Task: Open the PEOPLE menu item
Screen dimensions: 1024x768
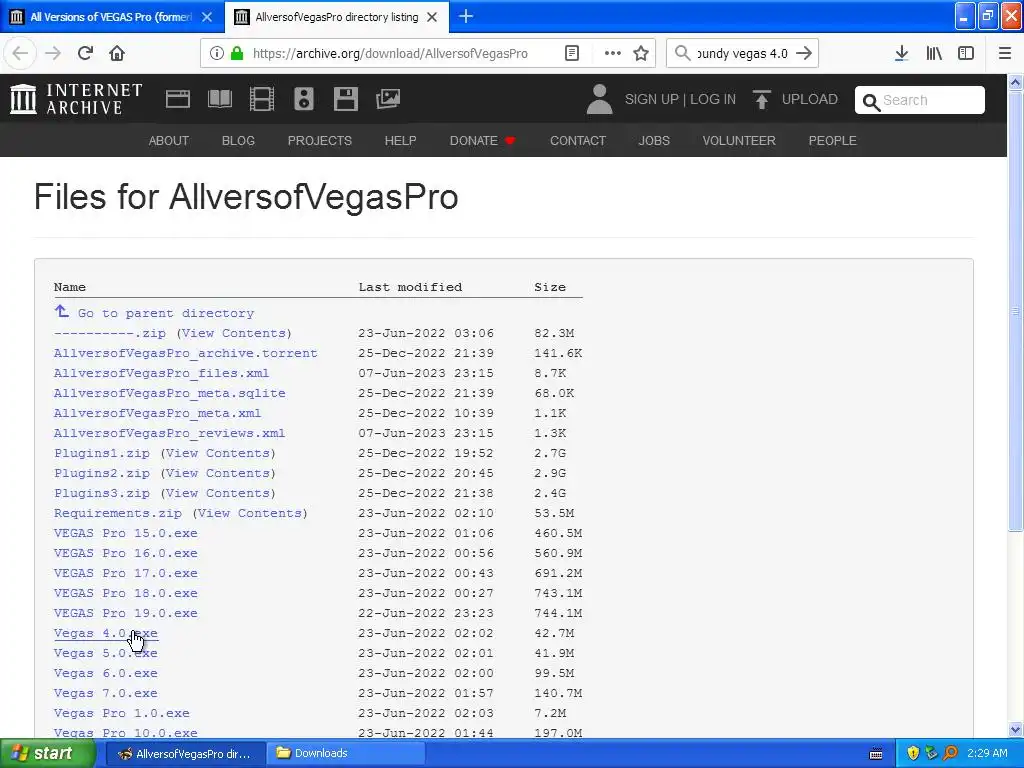Action: pyautogui.click(x=833, y=140)
